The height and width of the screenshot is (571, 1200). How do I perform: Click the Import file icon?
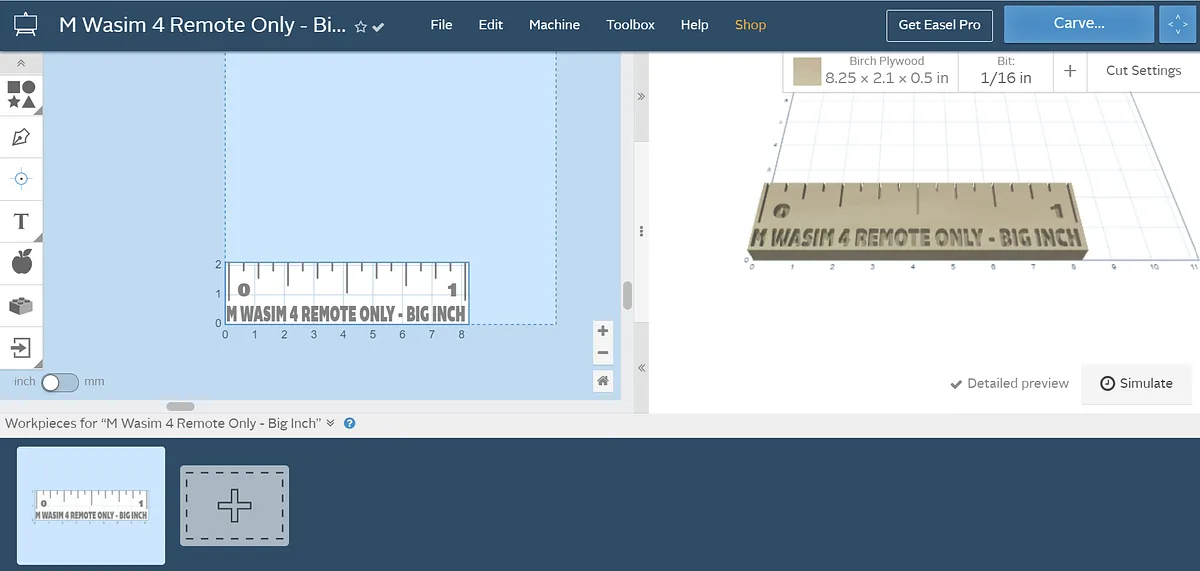click(21, 348)
